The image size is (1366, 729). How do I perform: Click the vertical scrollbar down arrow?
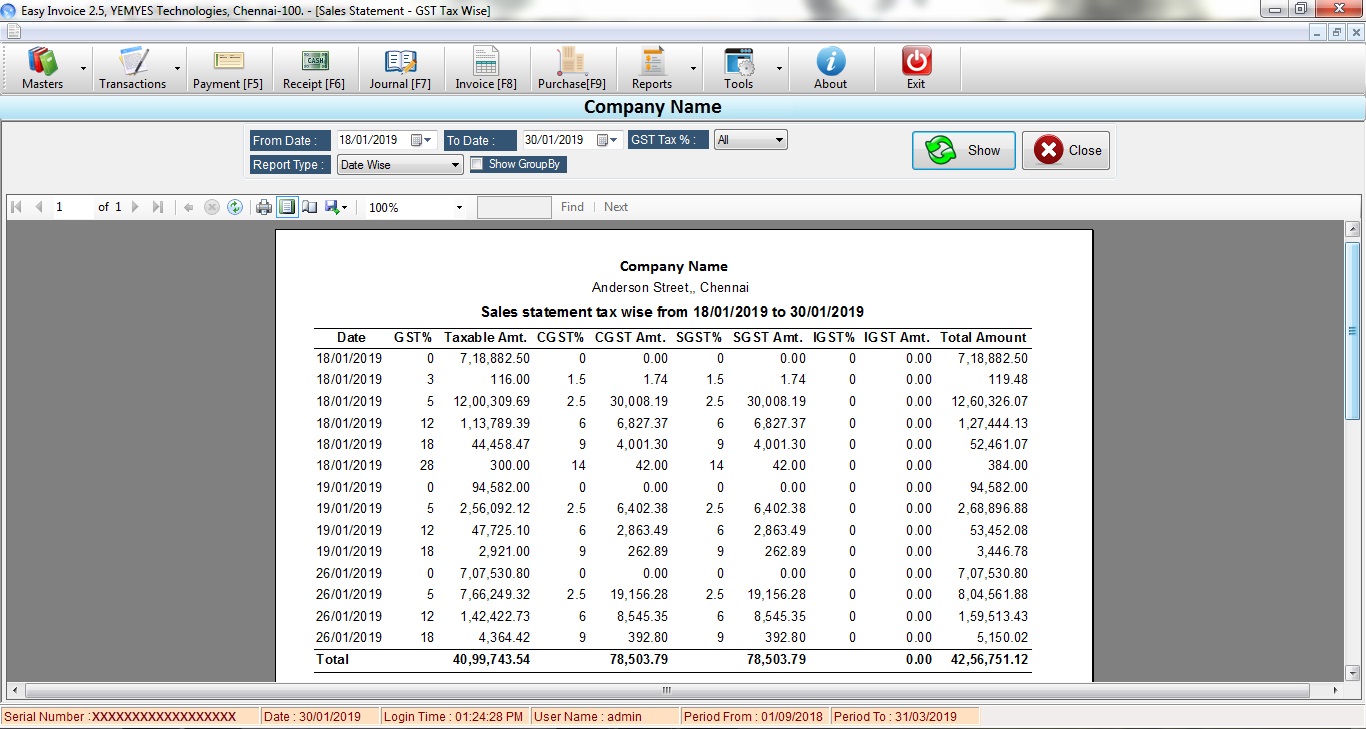coord(1353,672)
